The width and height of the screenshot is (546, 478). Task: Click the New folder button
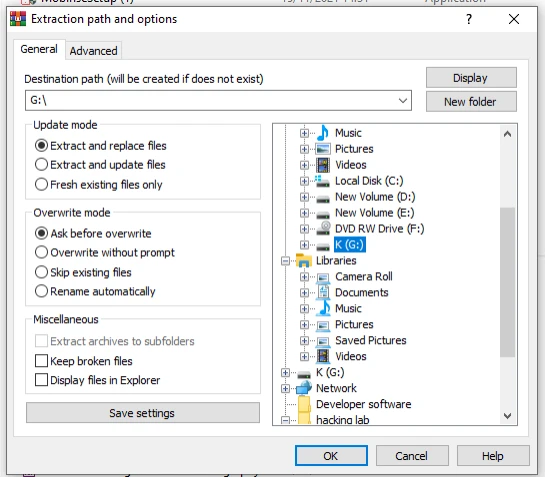click(471, 102)
